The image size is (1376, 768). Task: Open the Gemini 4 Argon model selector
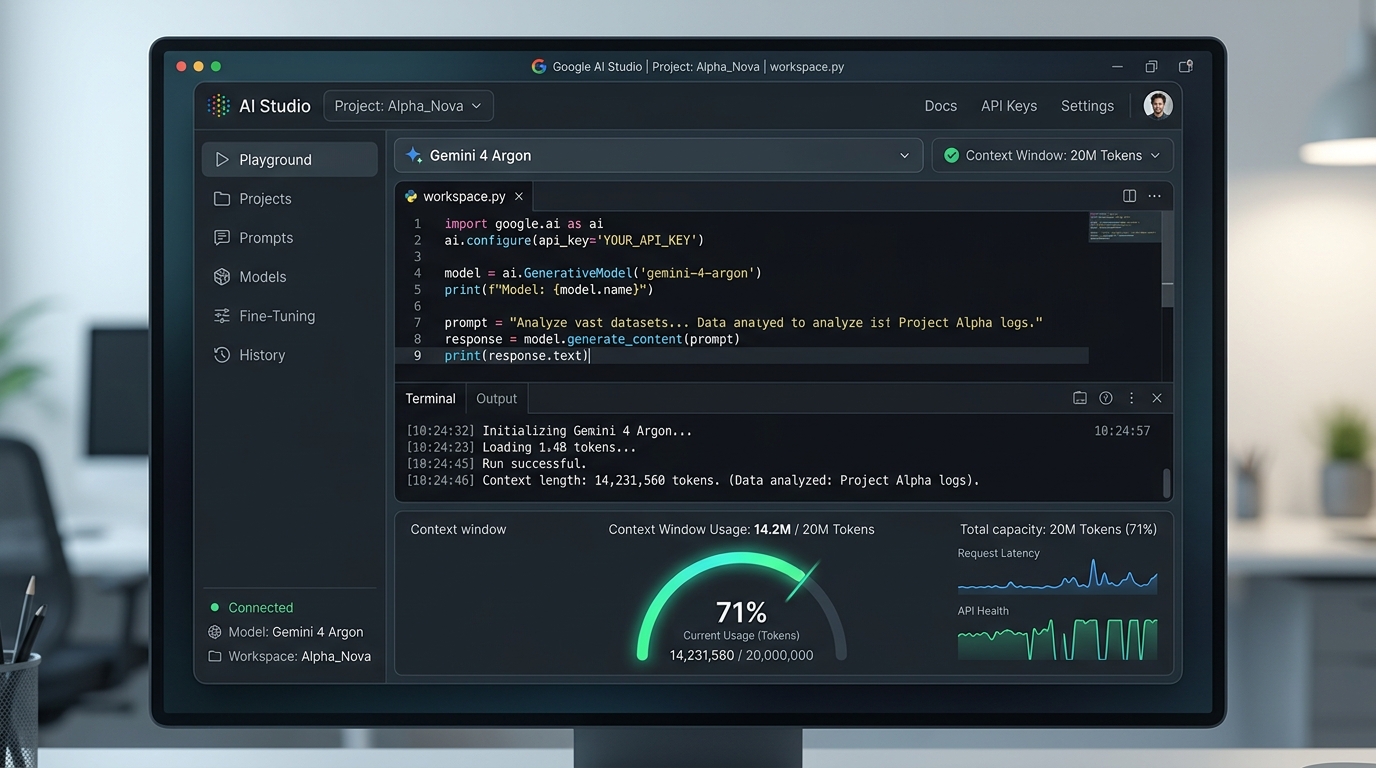[x=658, y=155]
